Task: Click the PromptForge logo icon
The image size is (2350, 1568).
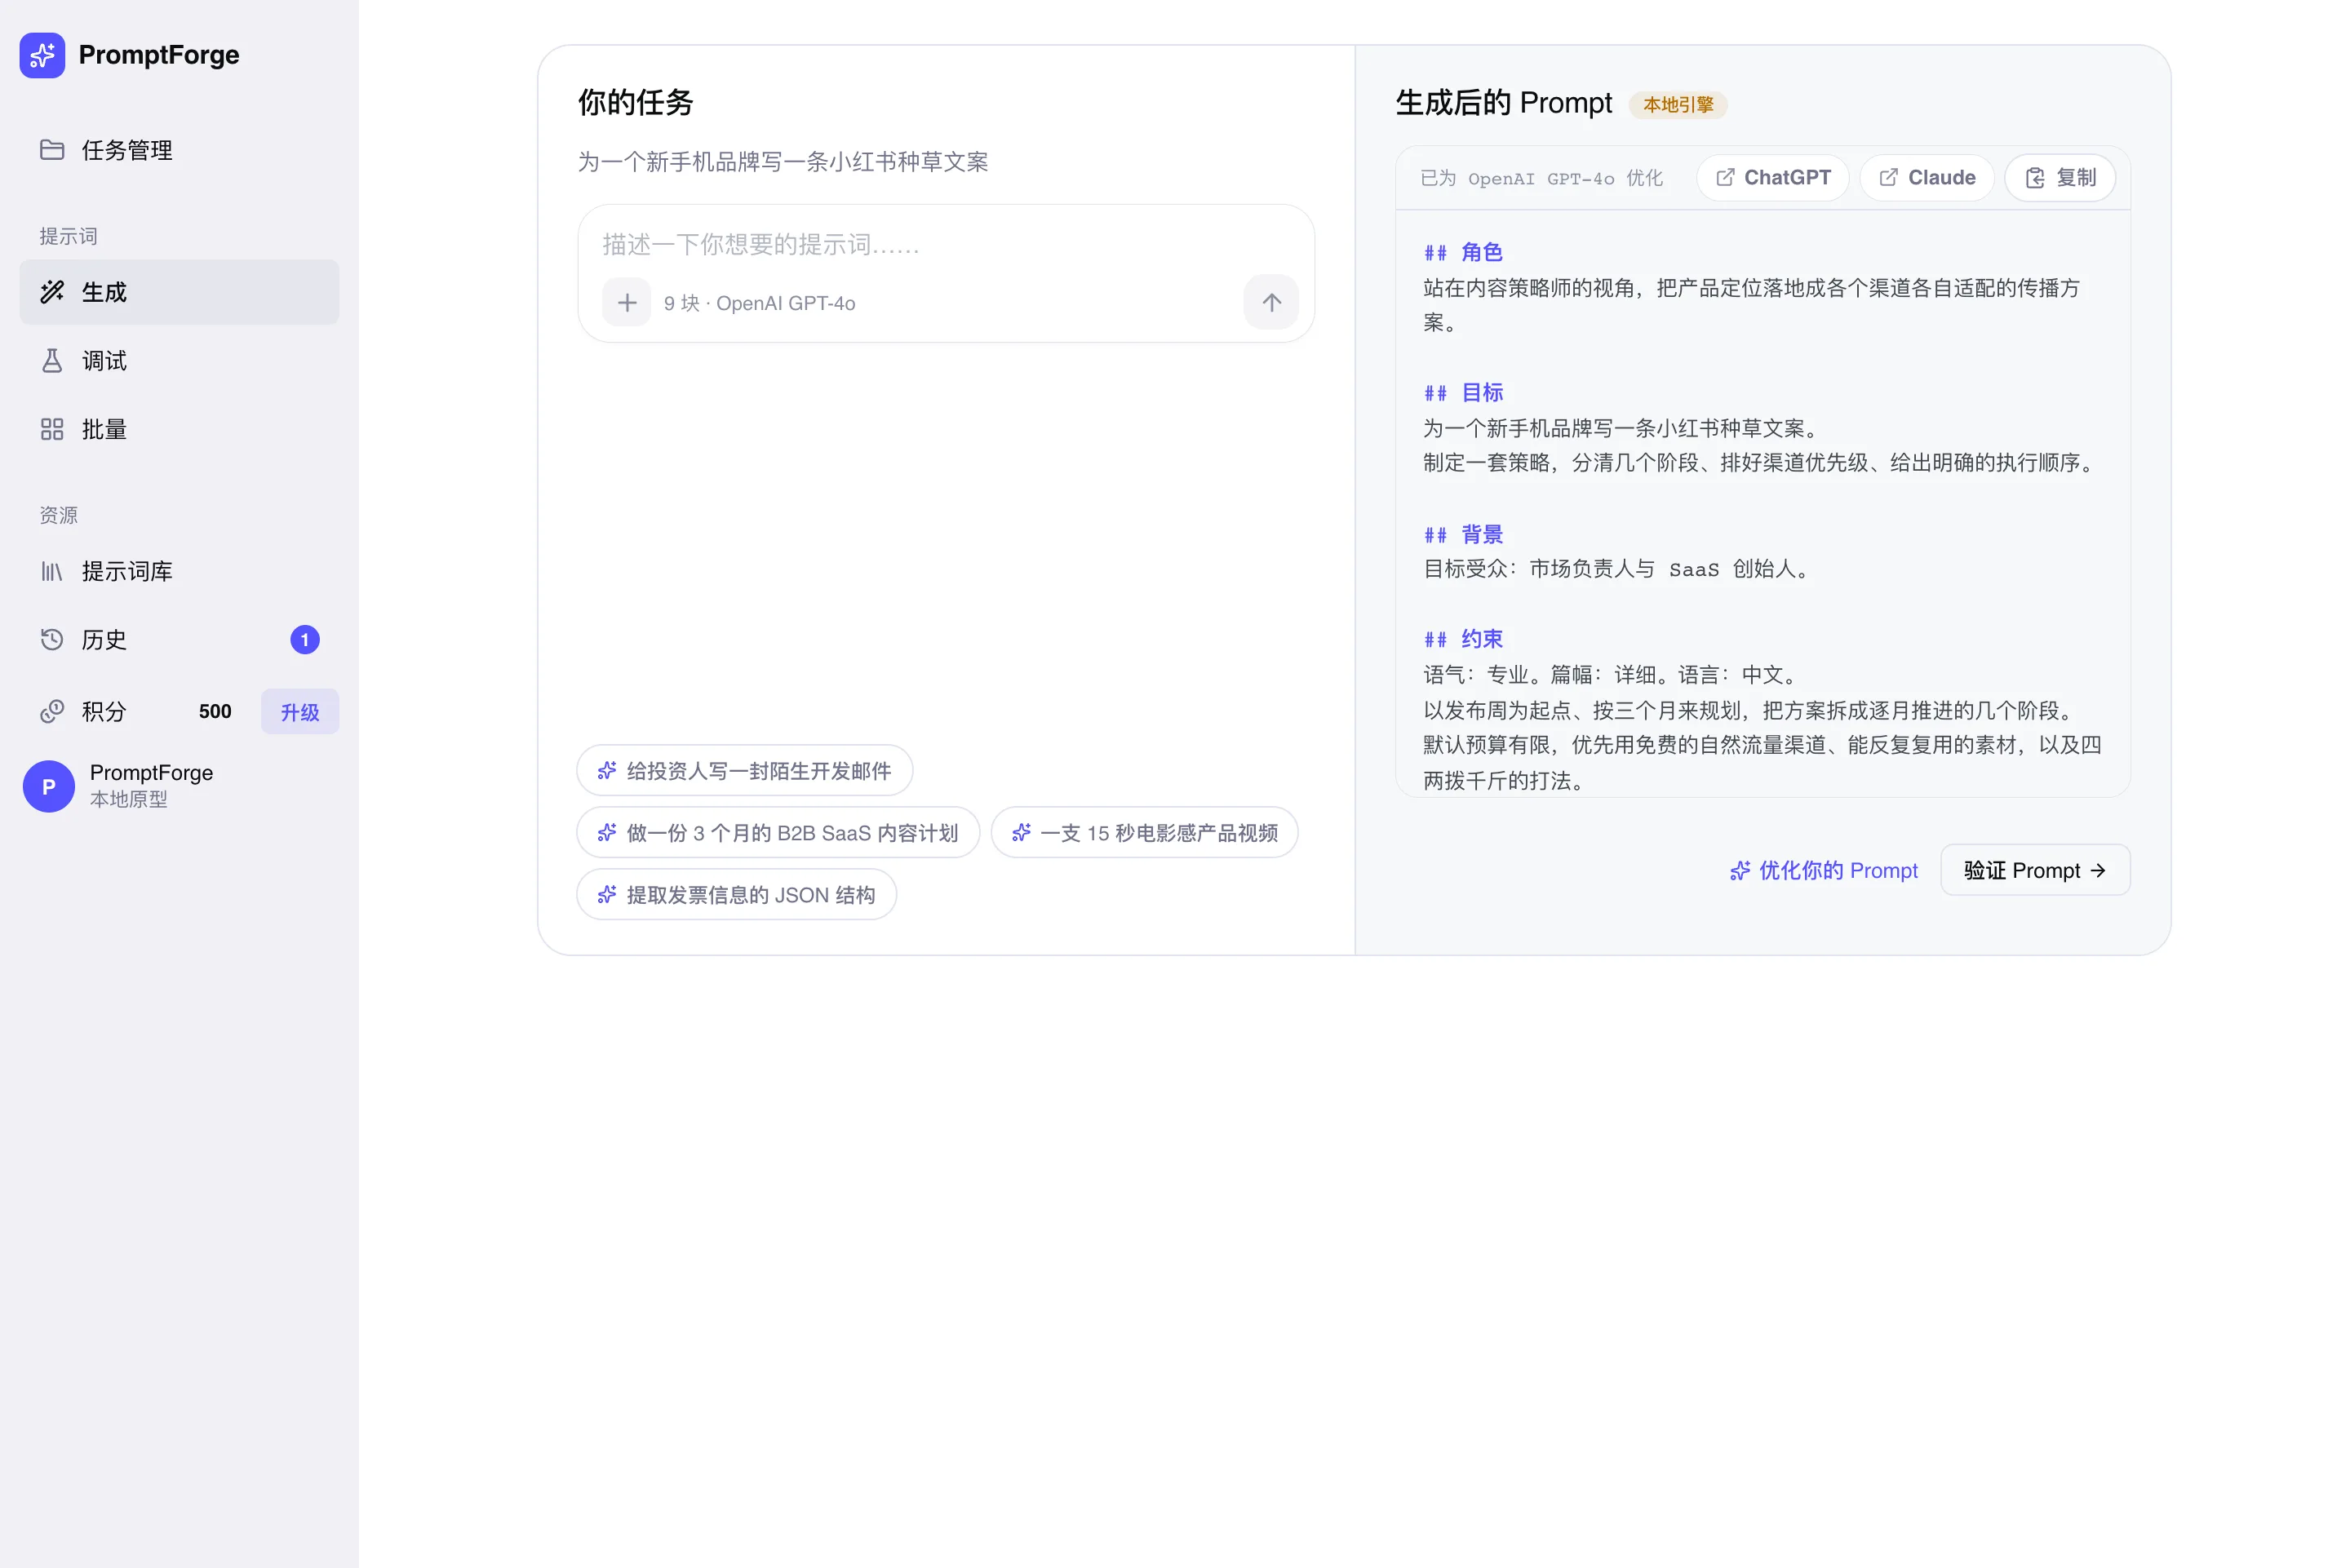Action: (x=42, y=55)
